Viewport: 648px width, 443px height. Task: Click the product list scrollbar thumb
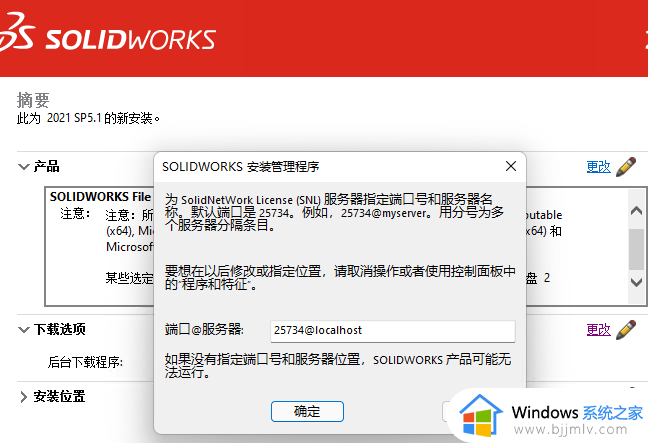(x=636, y=249)
